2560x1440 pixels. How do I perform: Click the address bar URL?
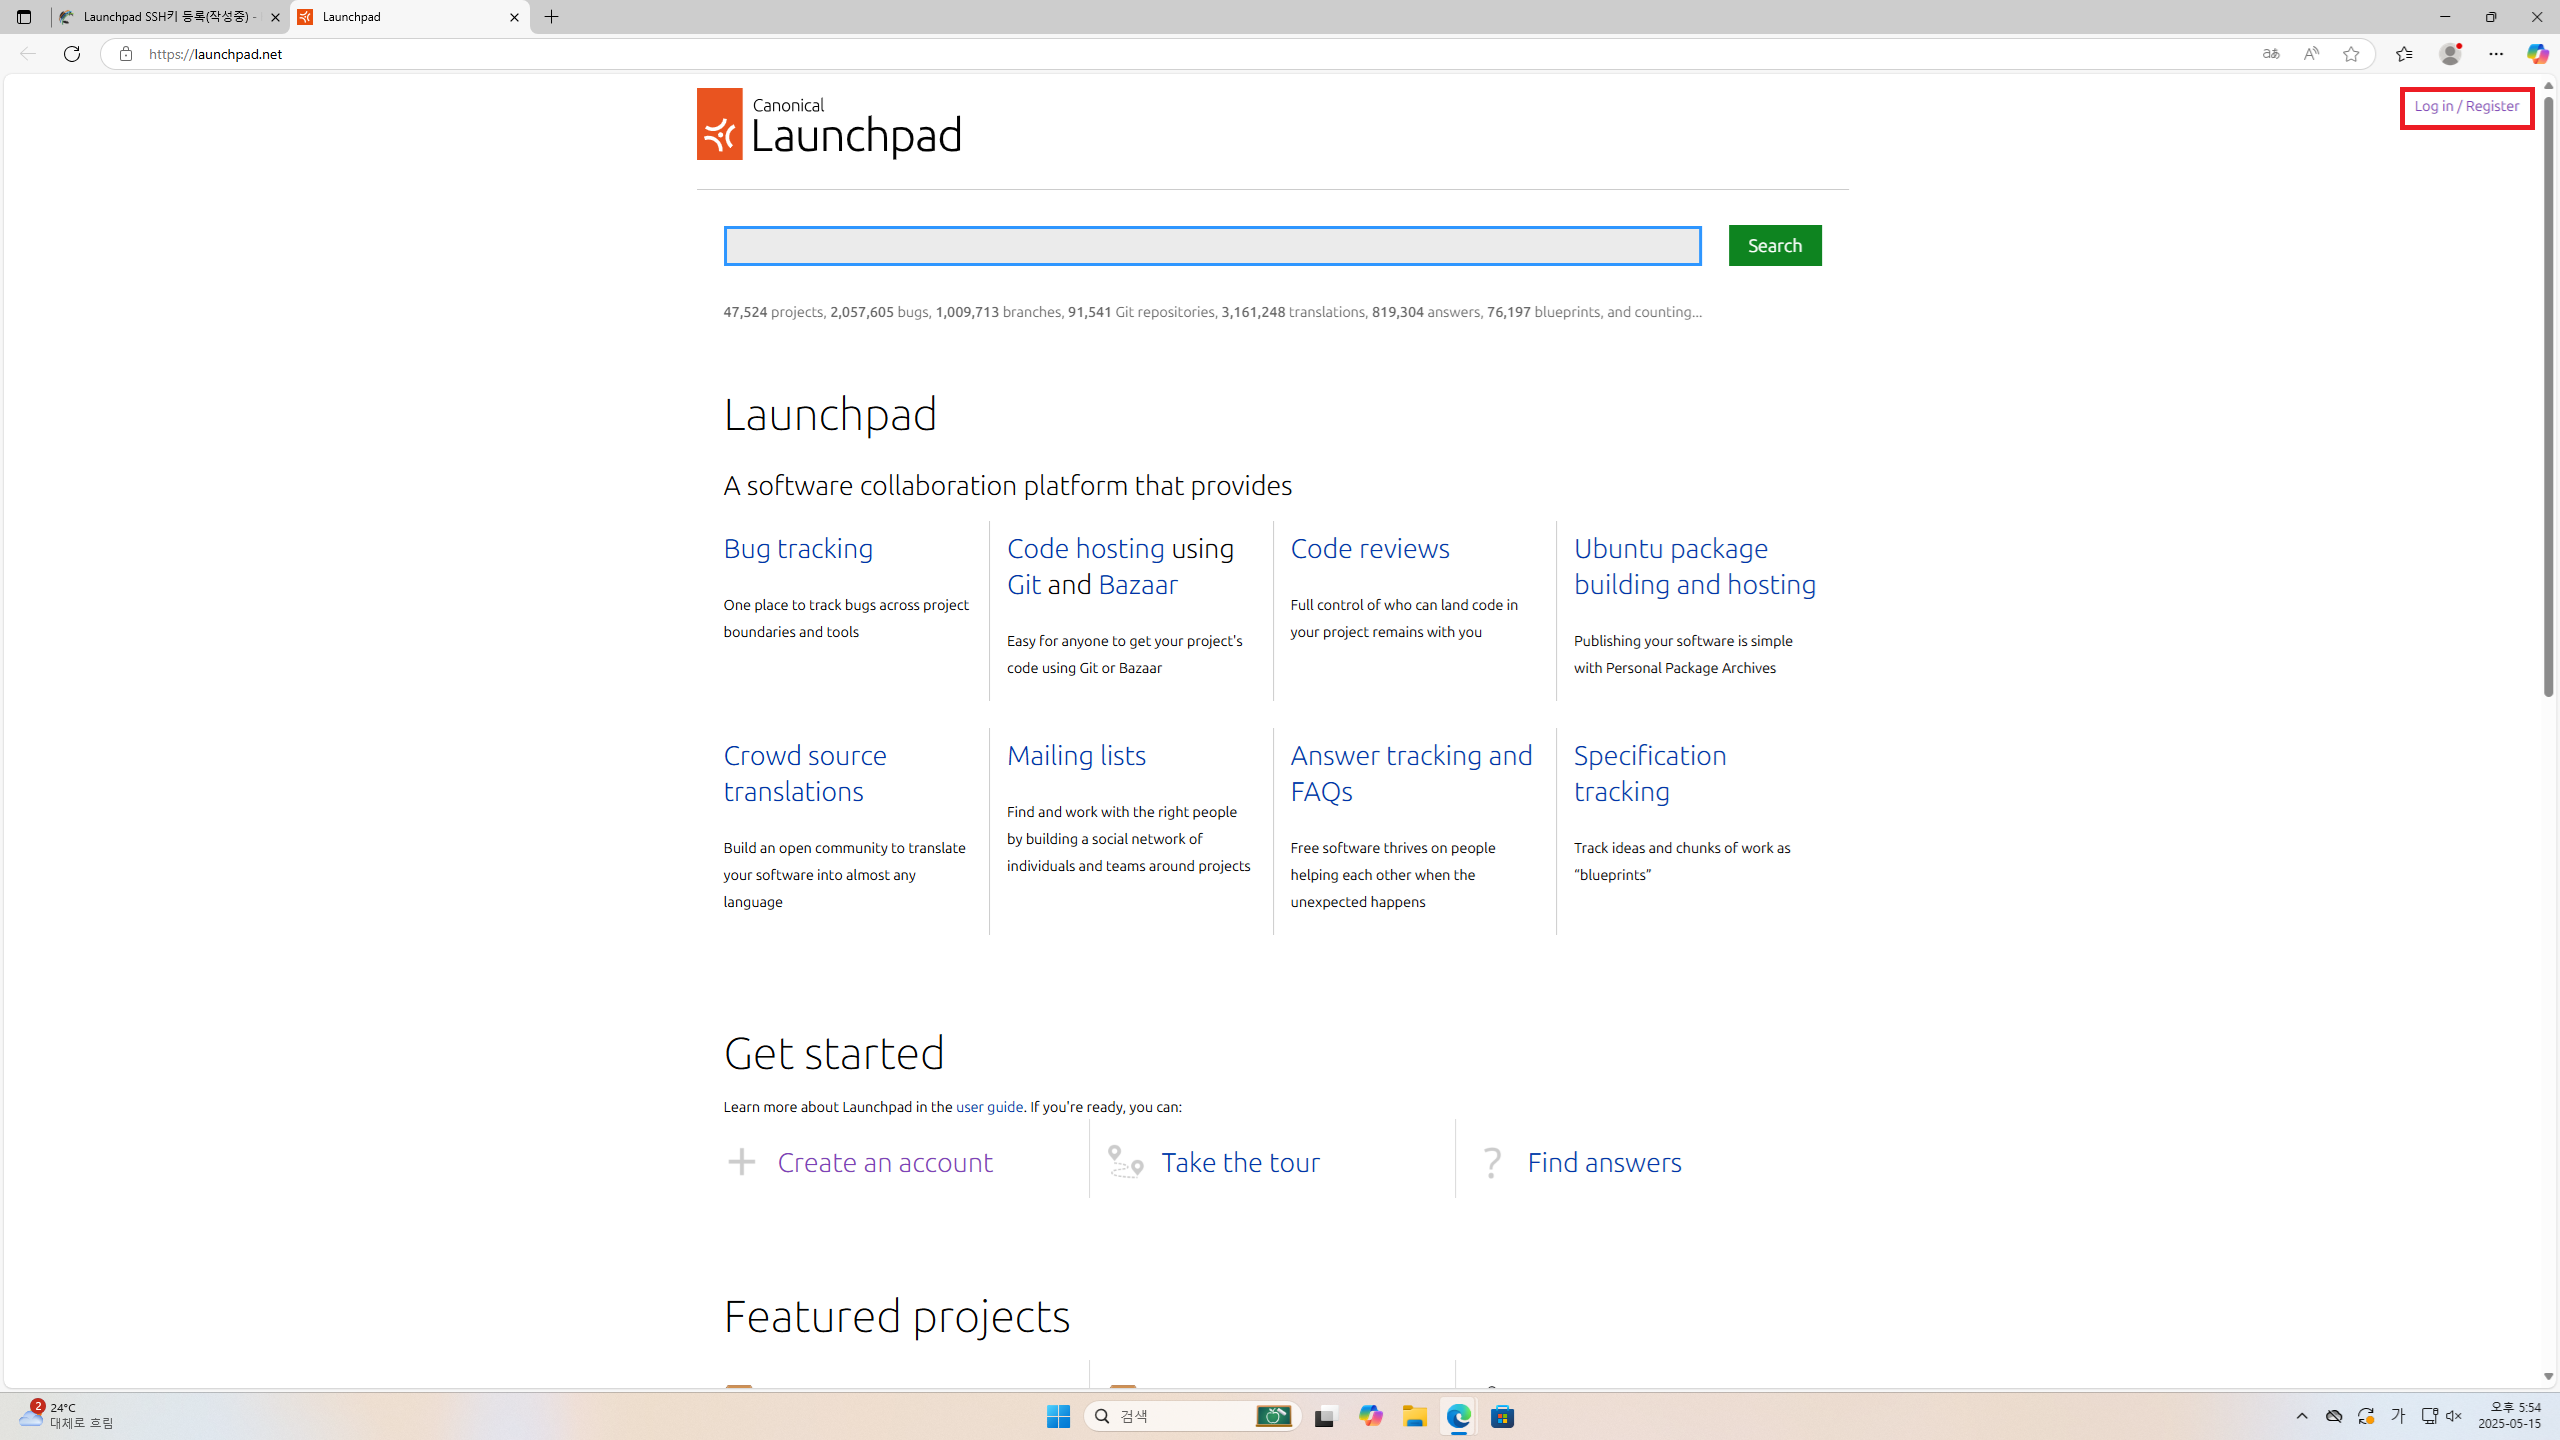click(x=216, y=54)
